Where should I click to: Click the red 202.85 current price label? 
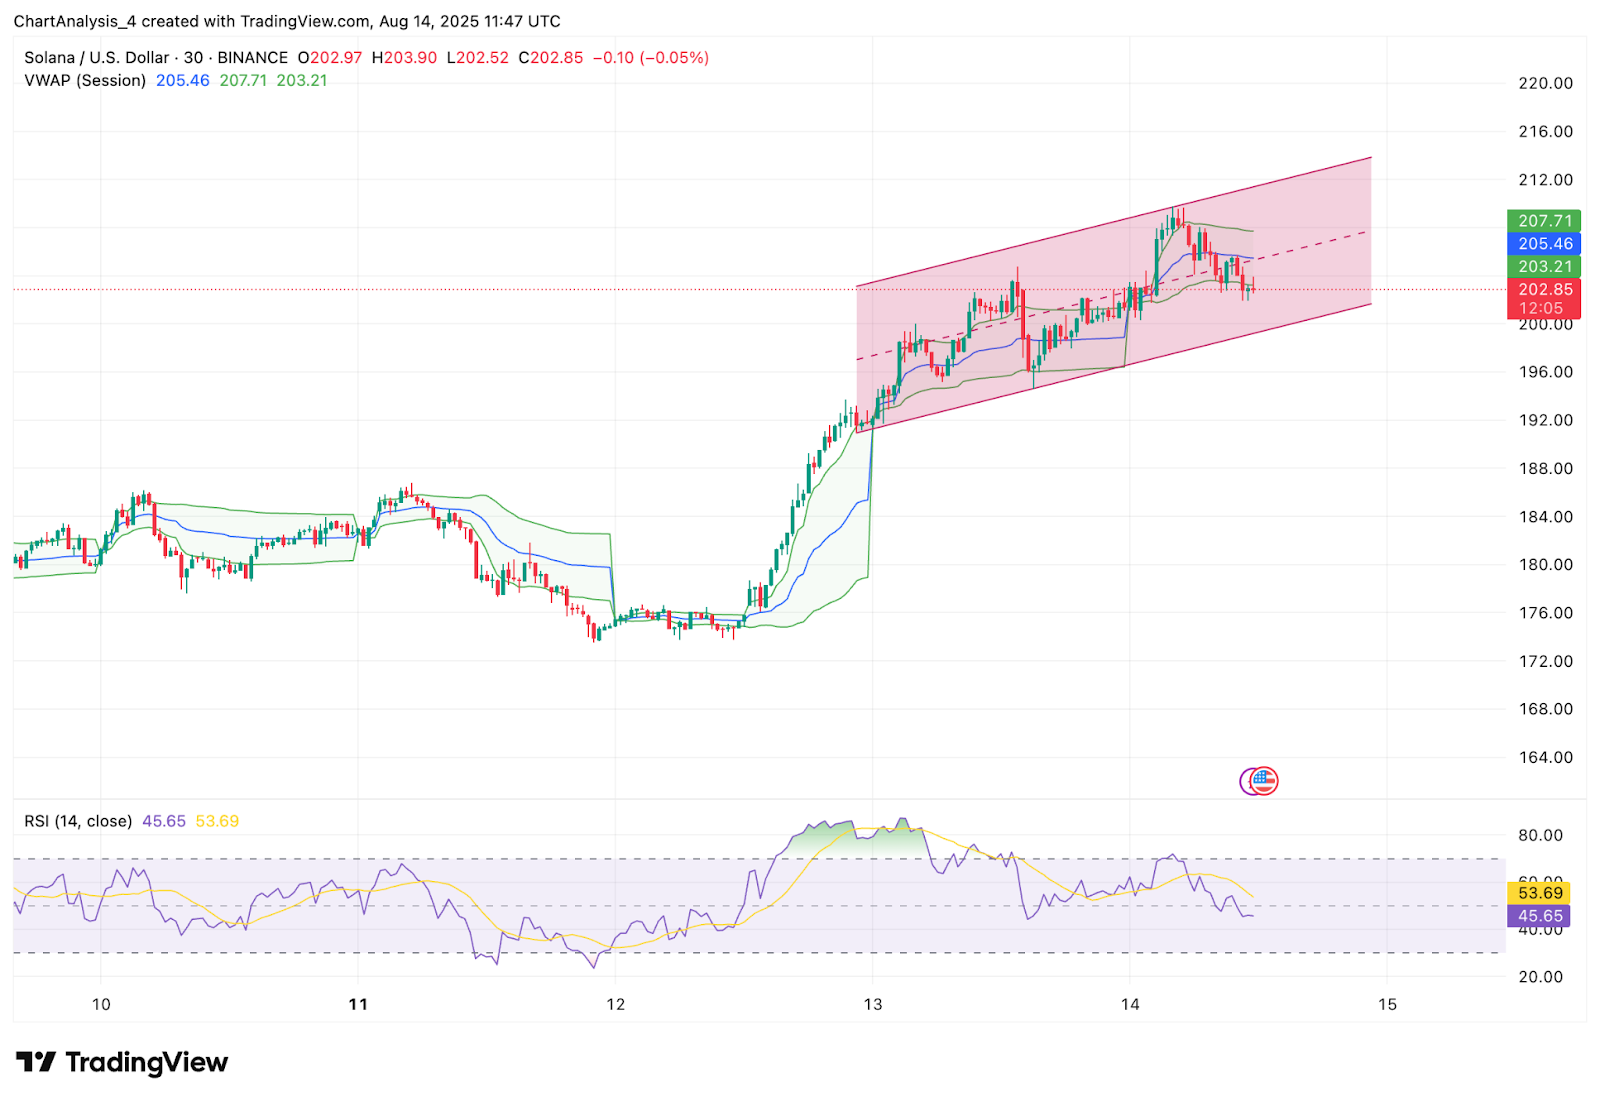coord(1544,290)
